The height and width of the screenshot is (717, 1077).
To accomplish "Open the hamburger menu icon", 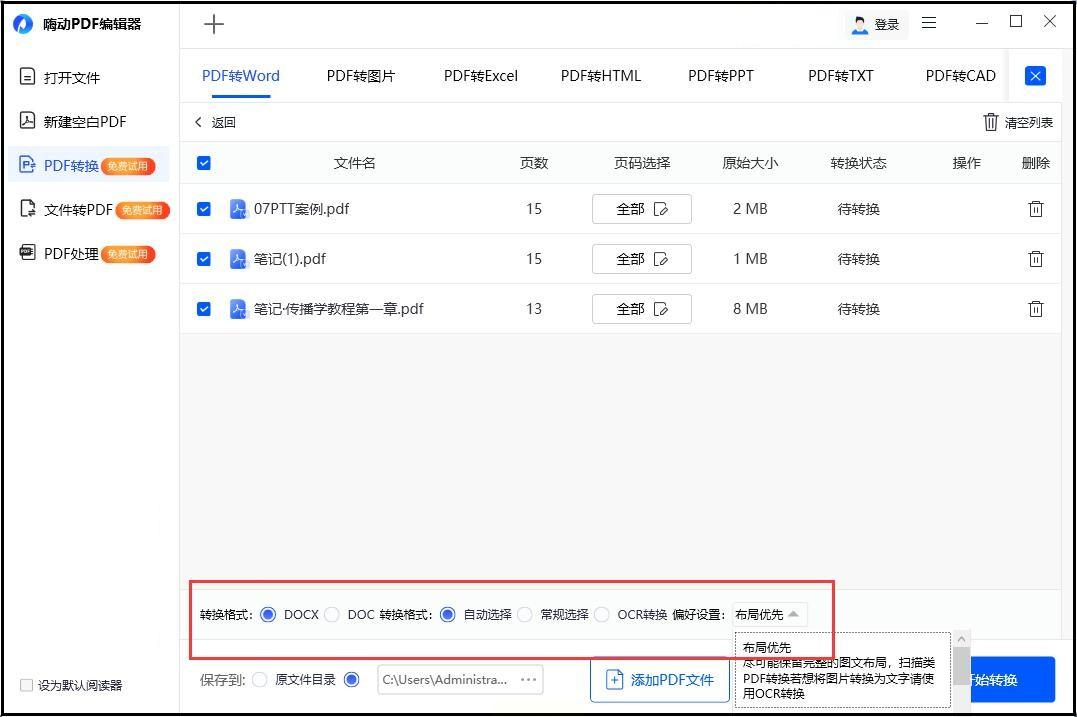I will pyautogui.click(x=929, y=23).
